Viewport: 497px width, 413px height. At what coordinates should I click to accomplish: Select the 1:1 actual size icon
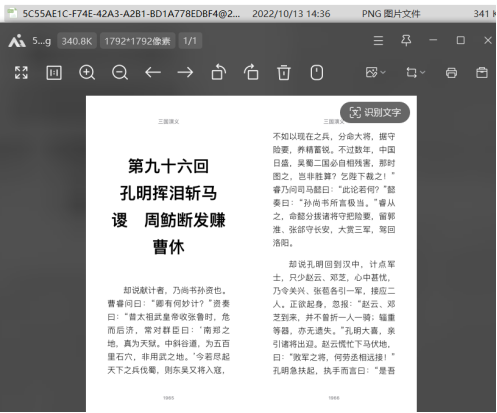click(54, 72)
